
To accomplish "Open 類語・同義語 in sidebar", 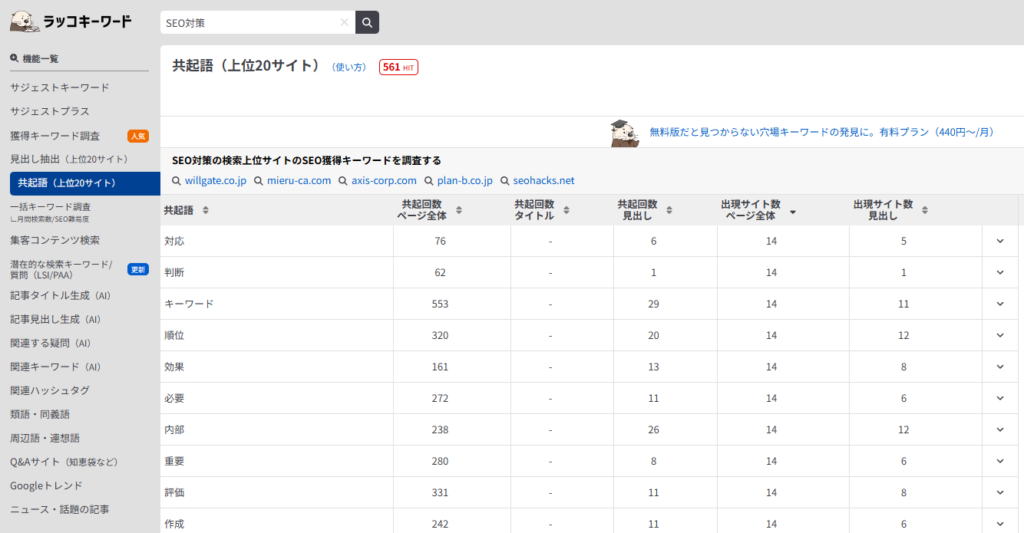I will click(40, 415).
